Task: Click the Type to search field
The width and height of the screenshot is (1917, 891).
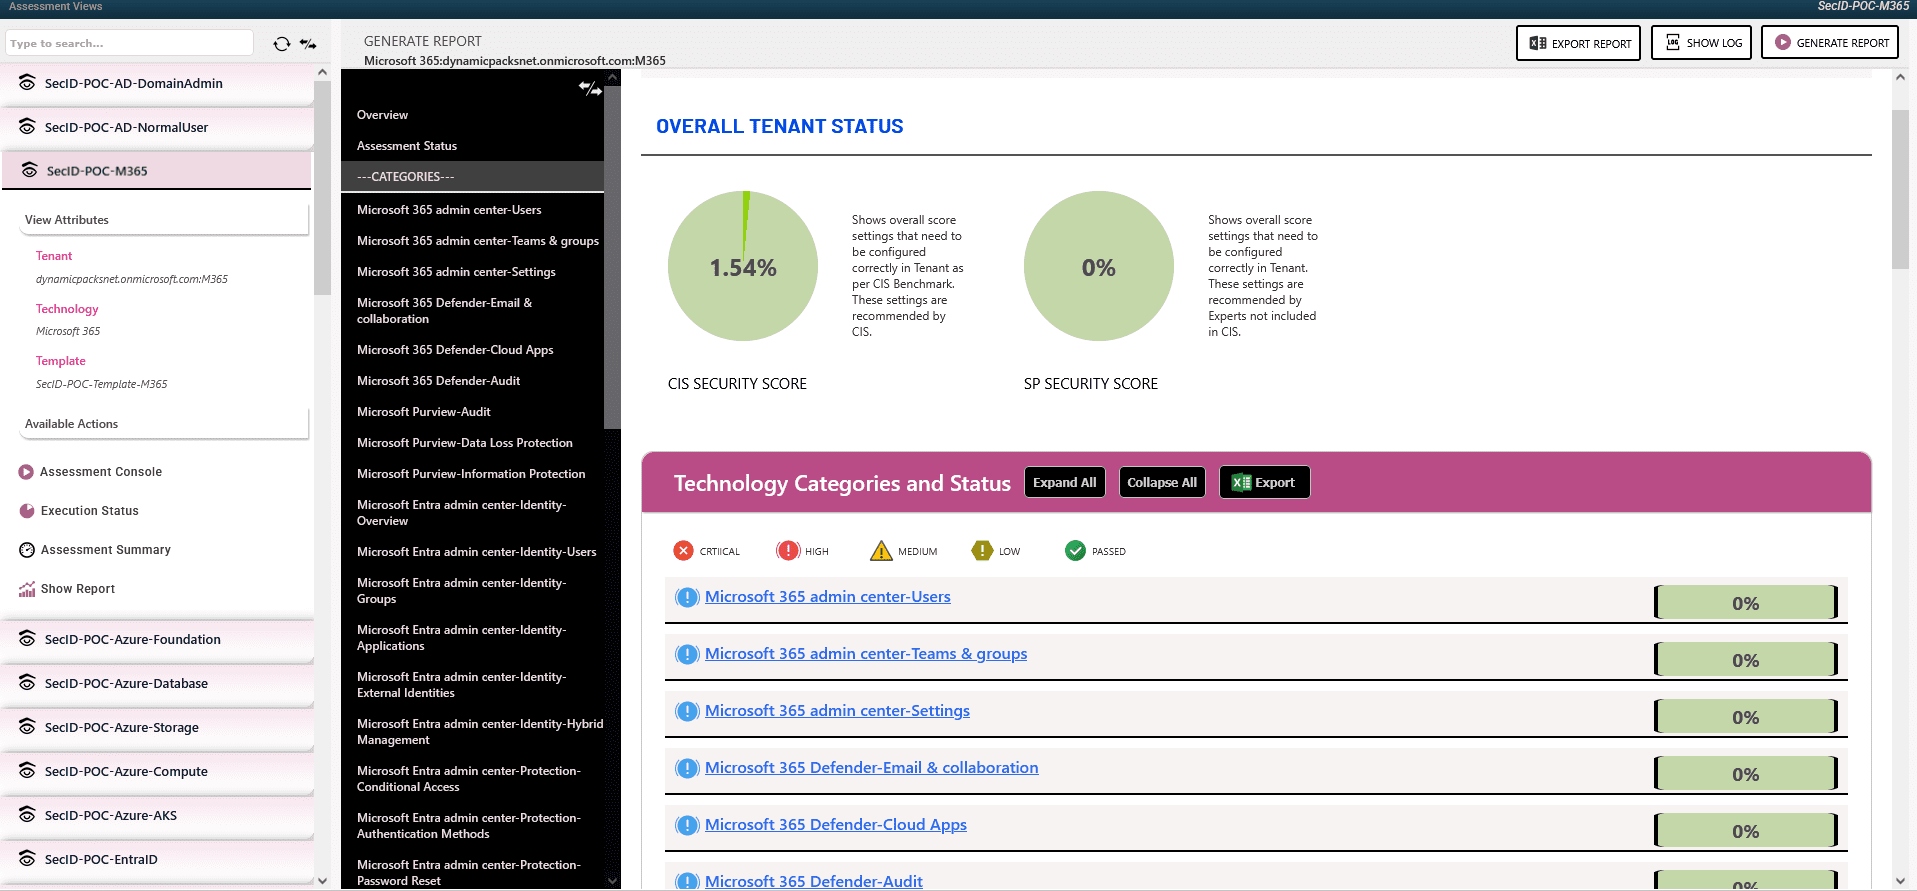Action: click(x=129, y=43)
